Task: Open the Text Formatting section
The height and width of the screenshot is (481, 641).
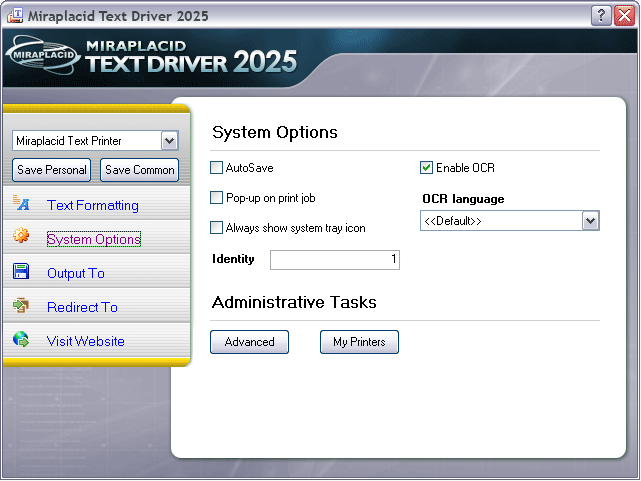Action: point(93,205)
